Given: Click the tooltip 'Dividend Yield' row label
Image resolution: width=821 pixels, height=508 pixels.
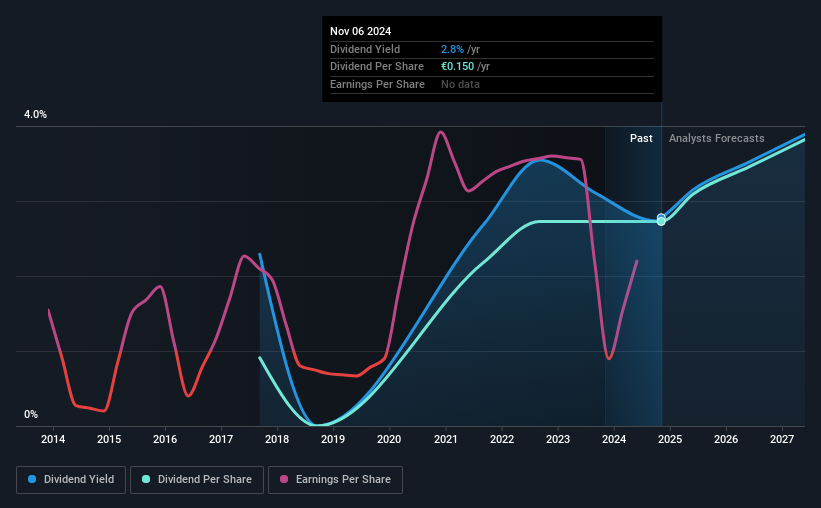Looking at the screenshot, I should pyautogui.click(x=365, y=49).
